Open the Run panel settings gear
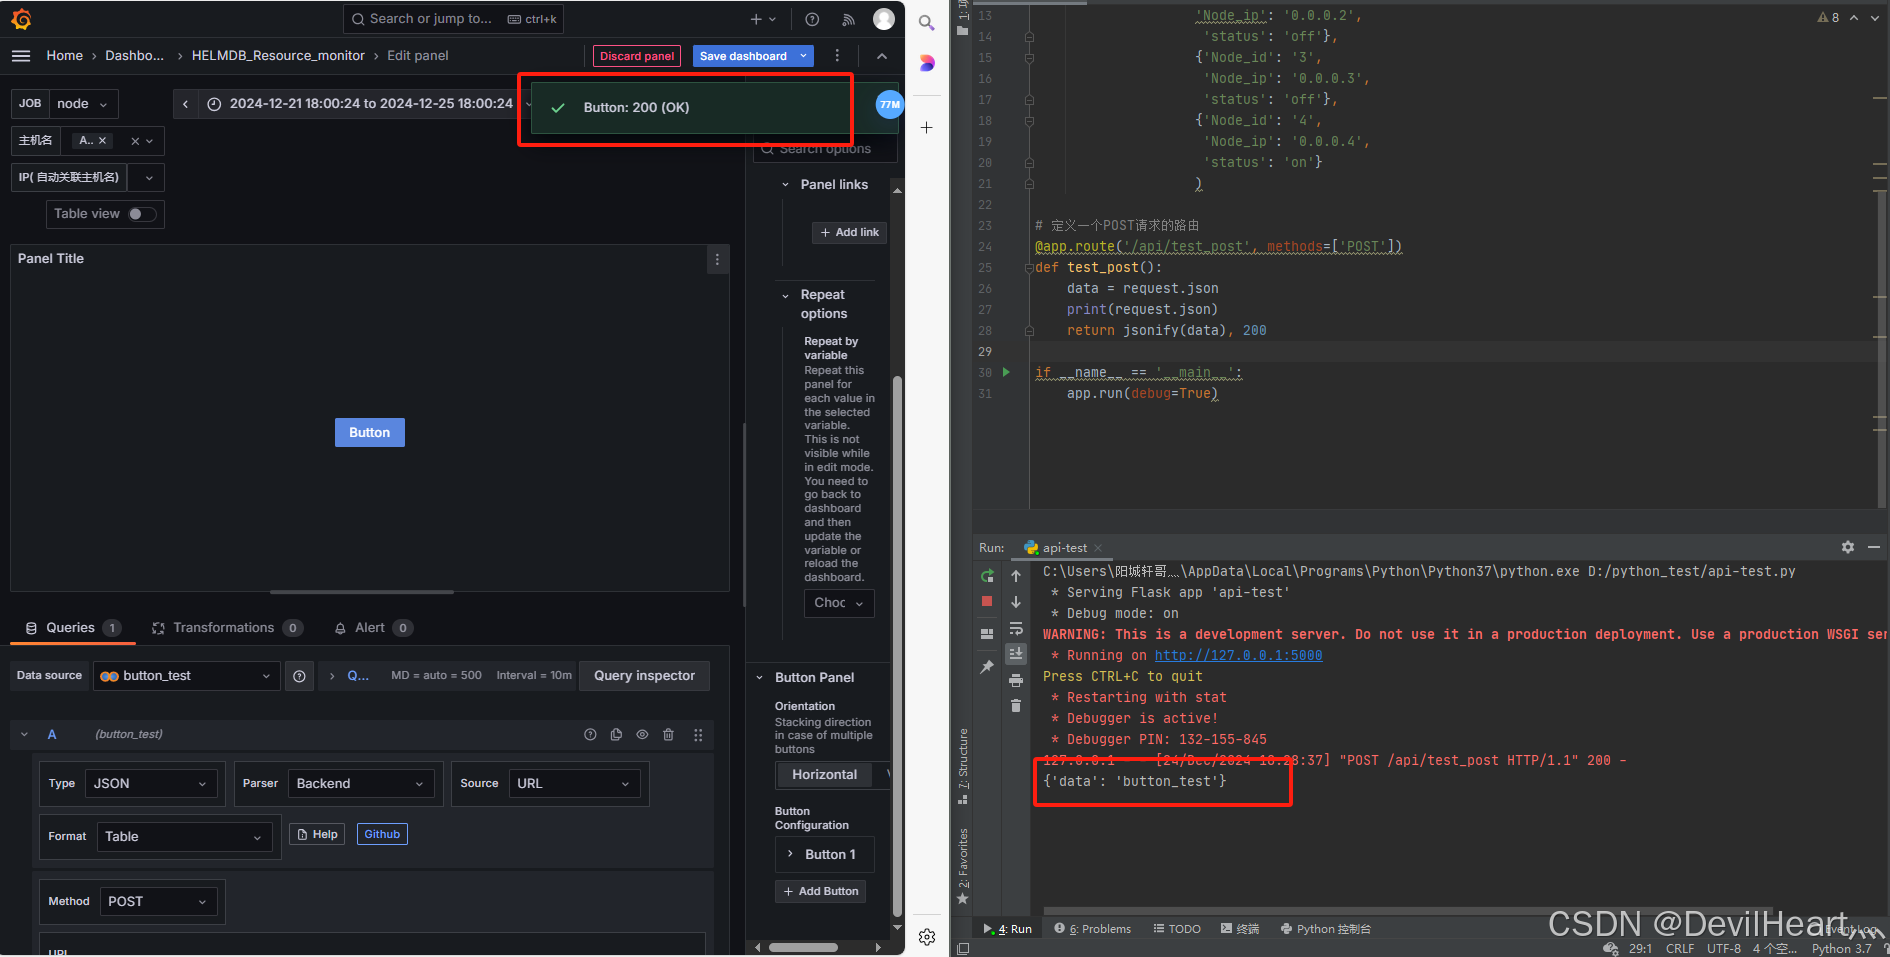The height and width of the screenshot is (957, 1890). click(x=1848, y=547)
